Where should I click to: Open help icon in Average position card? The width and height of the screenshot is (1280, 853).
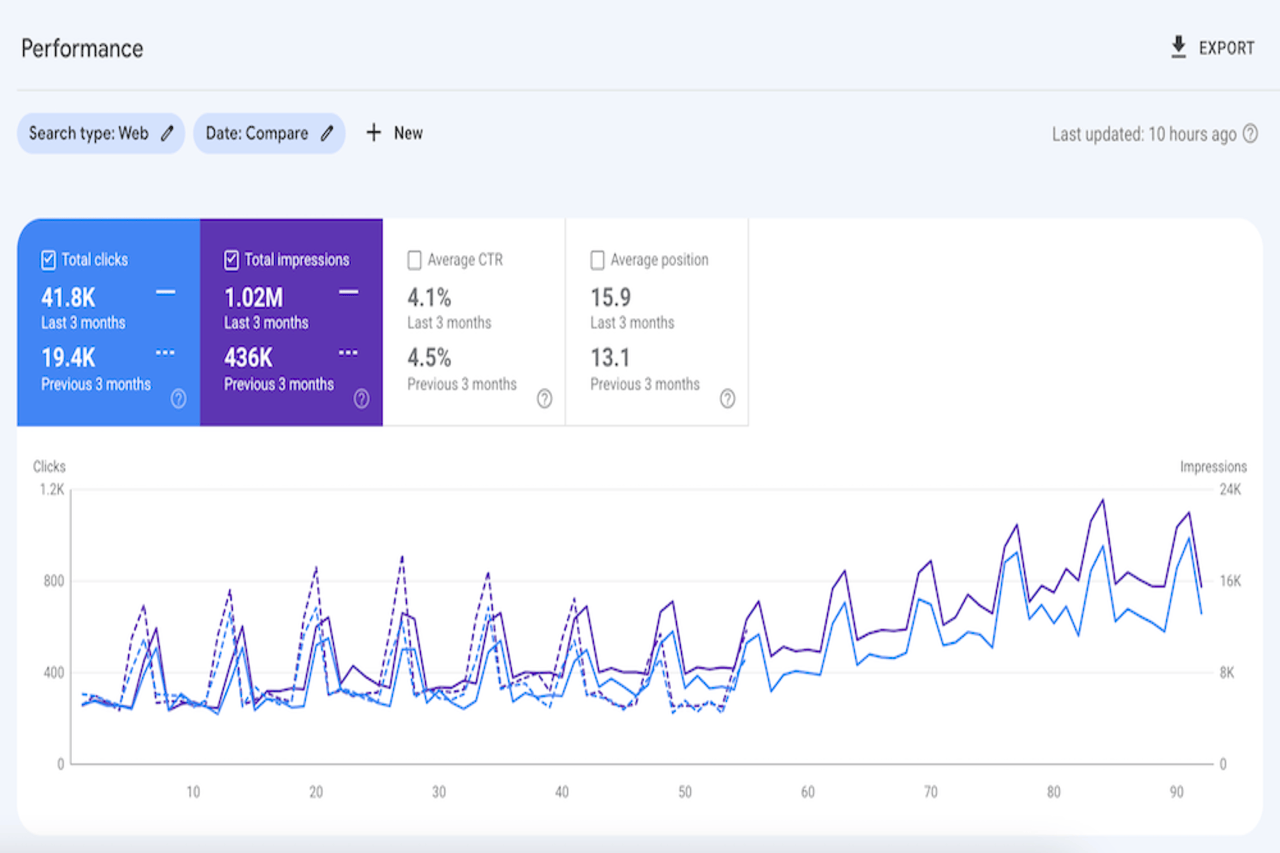pos(727,399)
